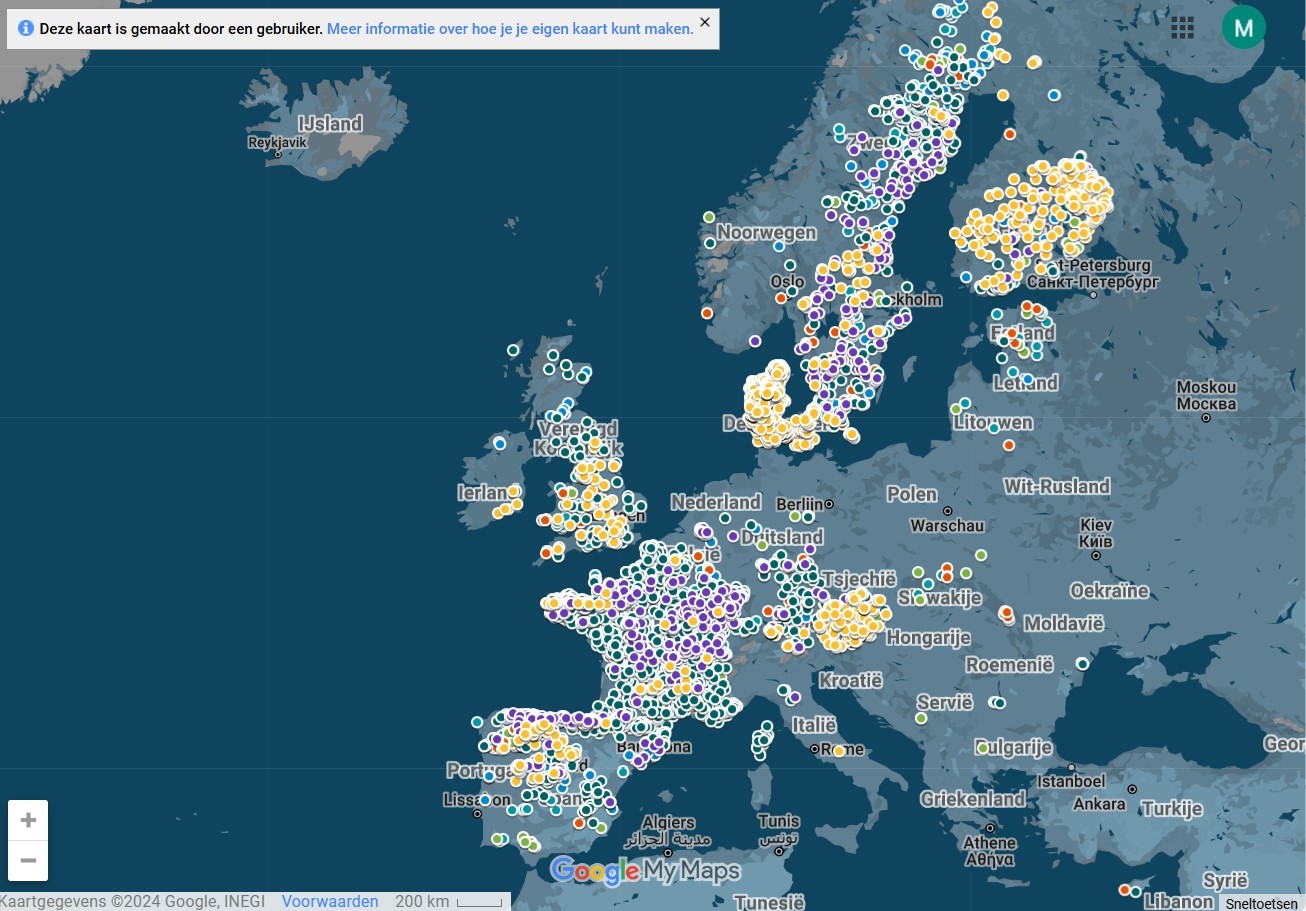This screenshot has height=911, width=1306.
Task: Click the Hongarije country label
Action: (929, 637)
